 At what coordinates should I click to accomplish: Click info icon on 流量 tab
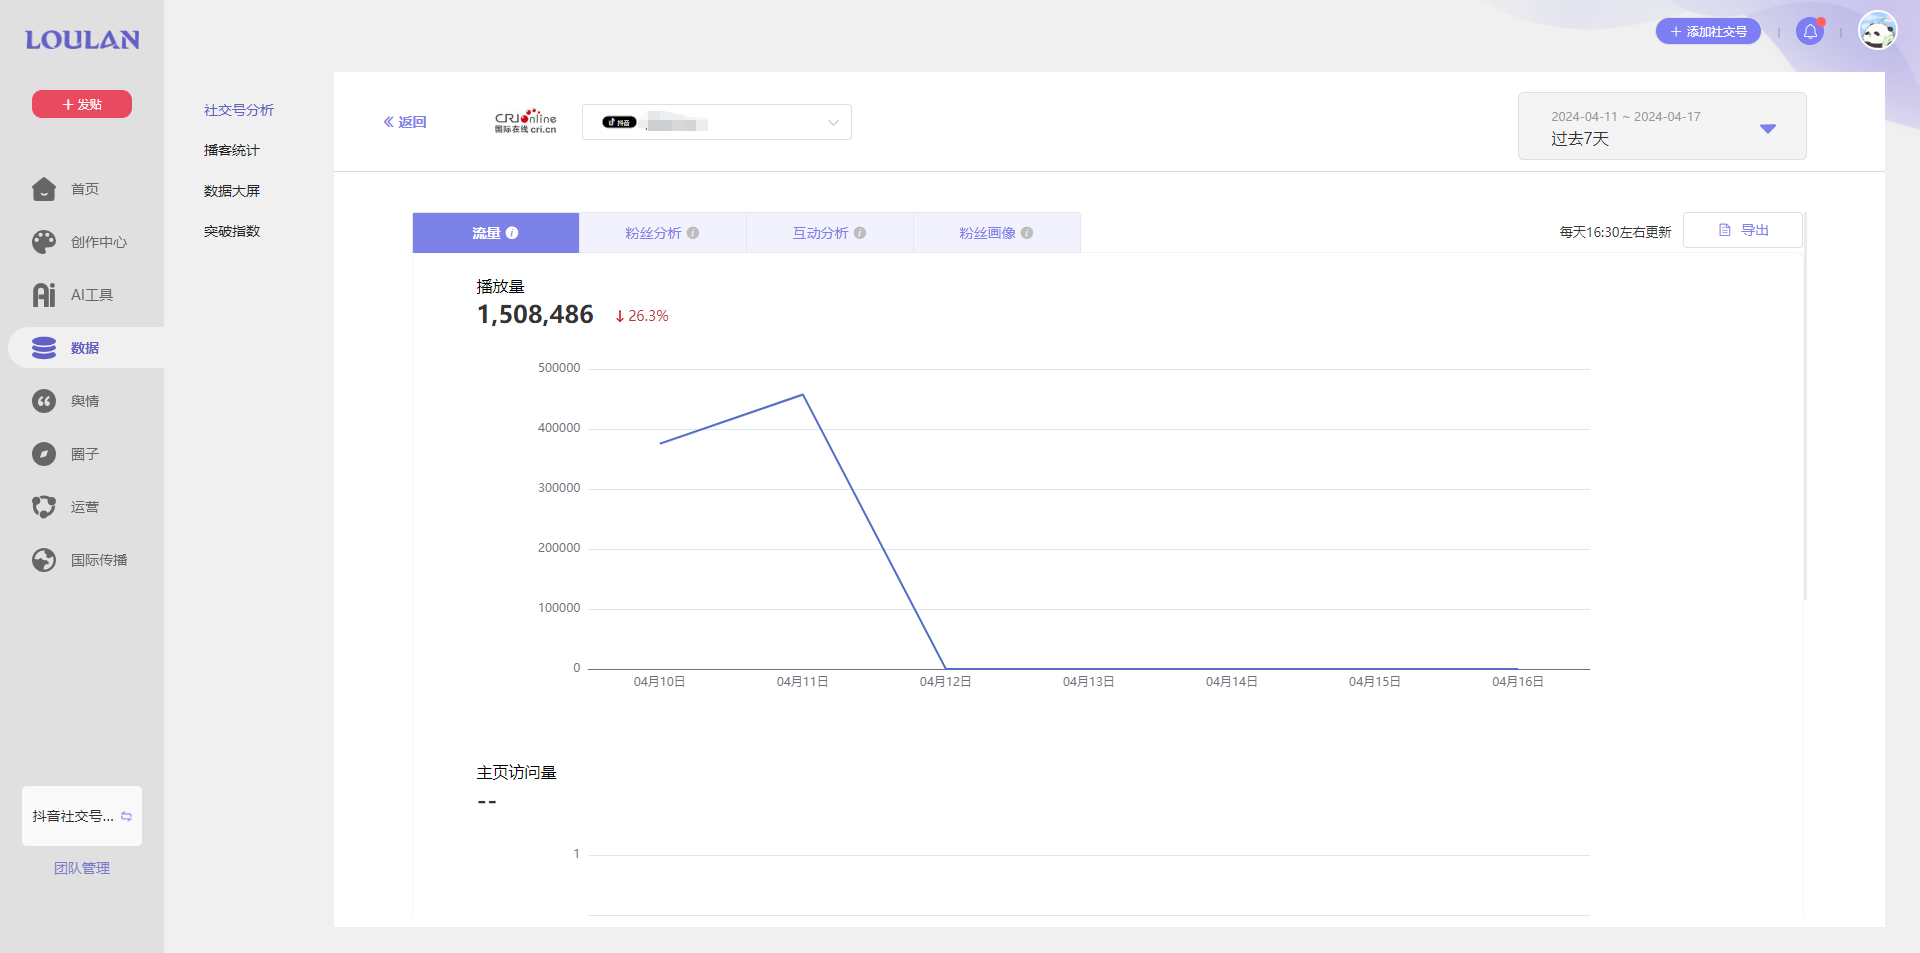tap(512, 233)
